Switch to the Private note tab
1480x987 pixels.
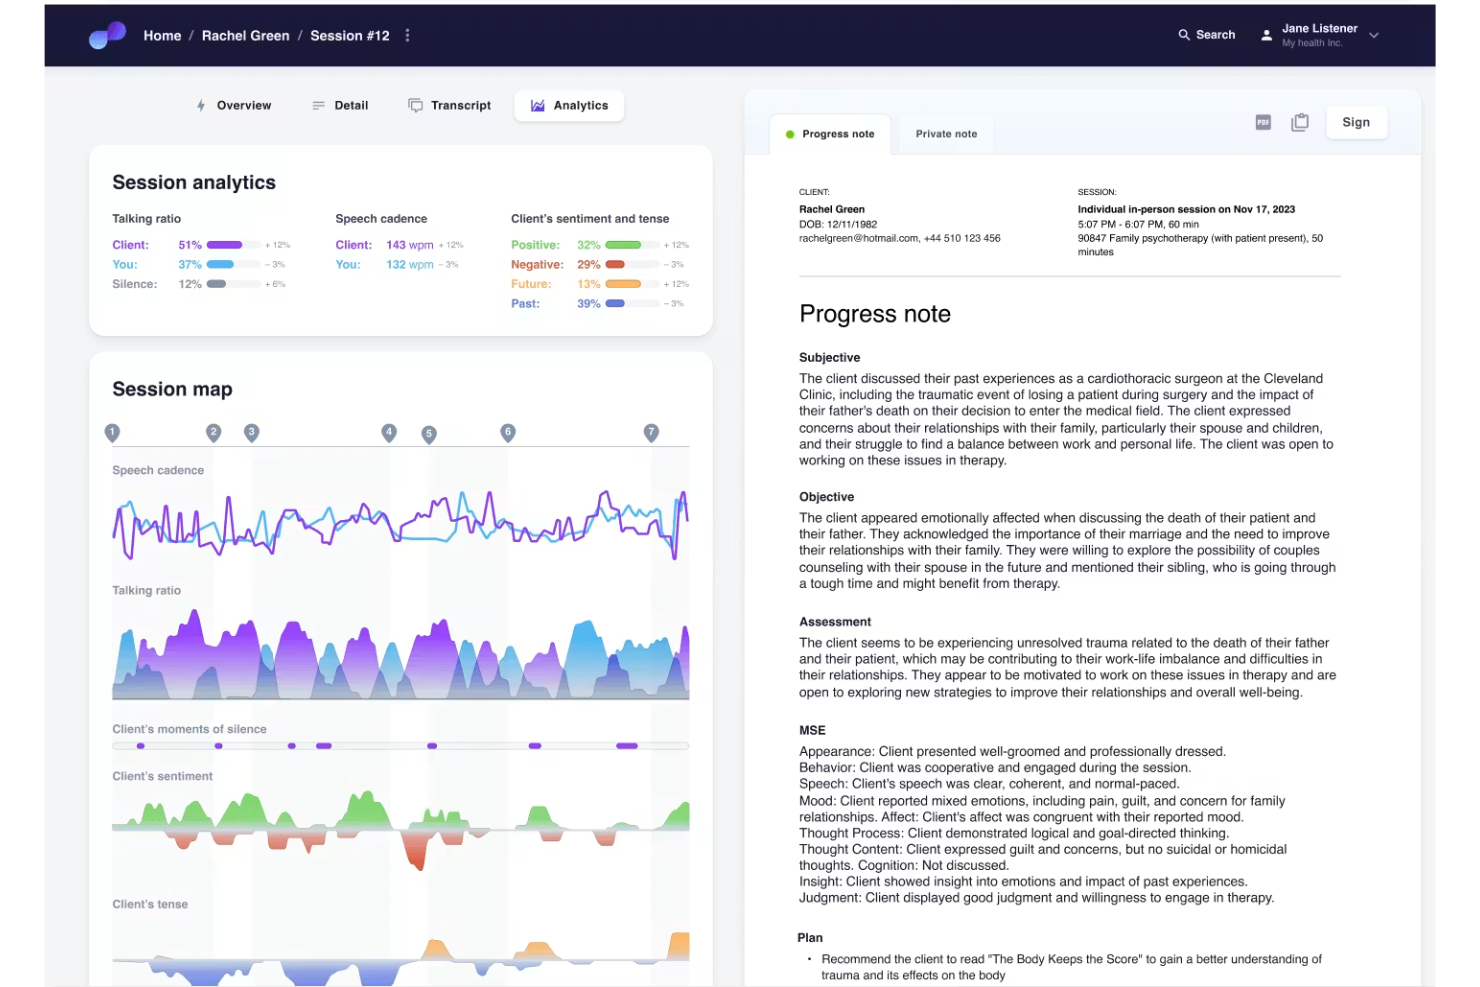coord(946,134)
